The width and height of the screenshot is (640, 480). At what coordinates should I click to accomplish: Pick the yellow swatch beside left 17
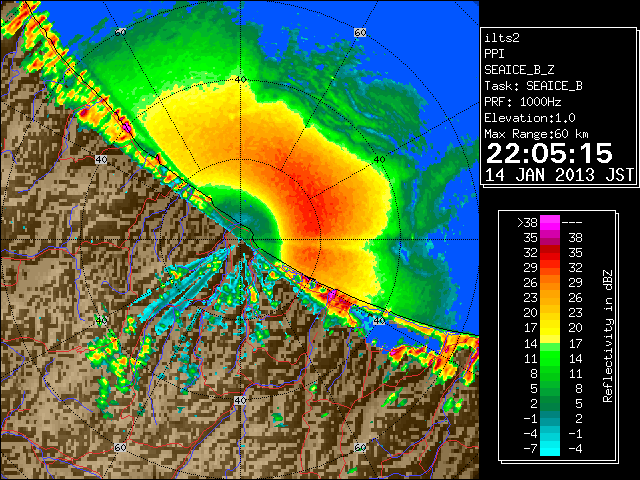(550, 328)
